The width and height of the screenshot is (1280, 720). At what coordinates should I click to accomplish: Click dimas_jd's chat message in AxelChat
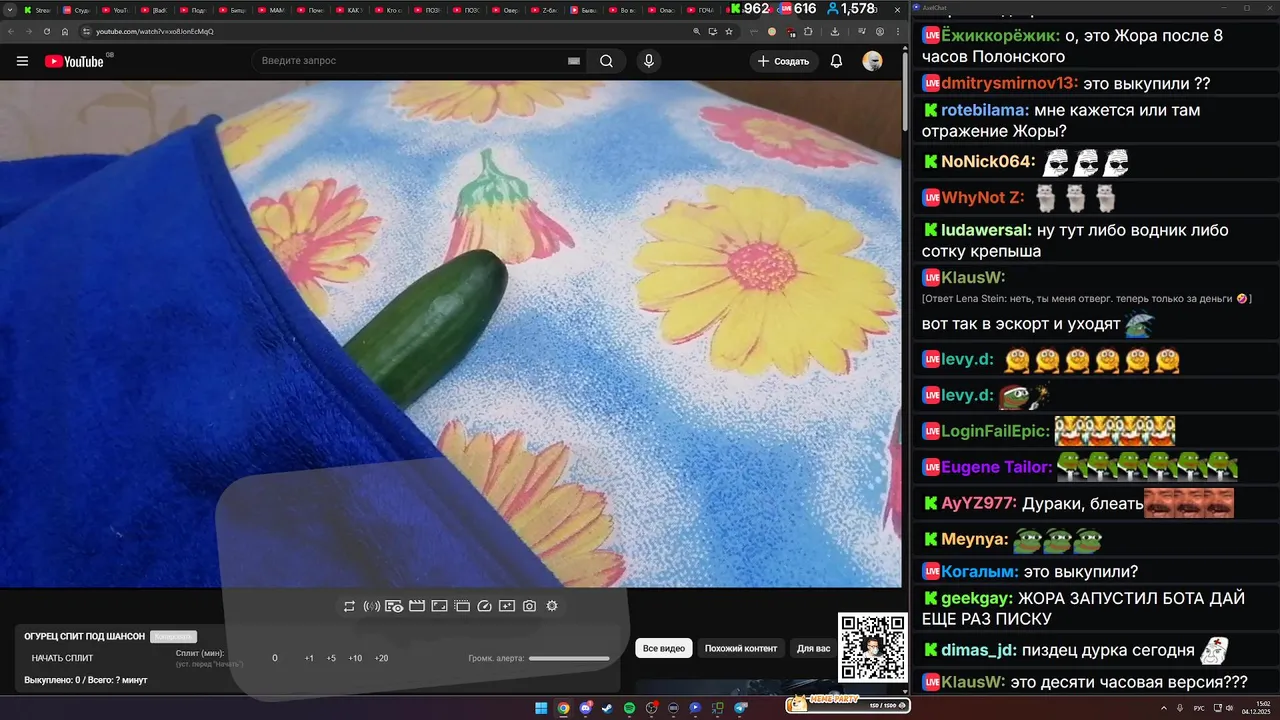(1097, 650)
